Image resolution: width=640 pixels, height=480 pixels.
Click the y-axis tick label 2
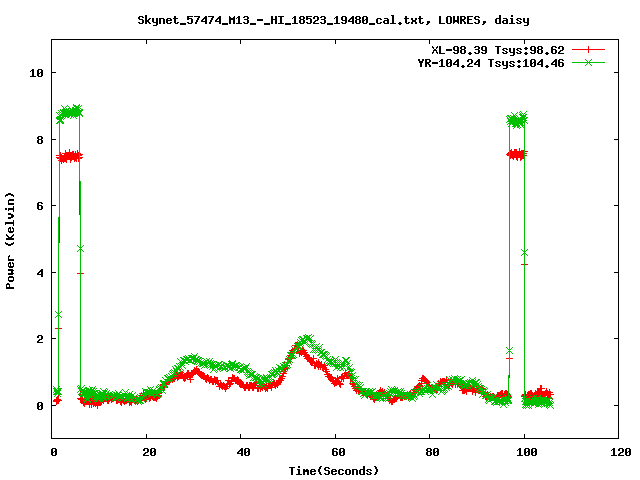40,339
